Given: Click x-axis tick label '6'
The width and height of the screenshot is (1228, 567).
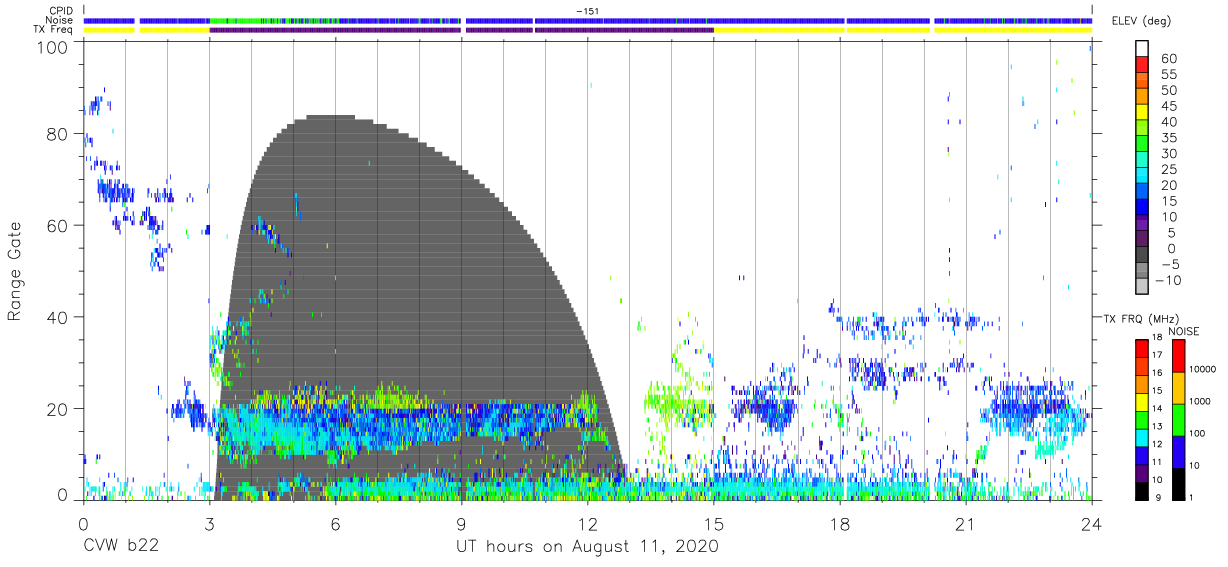Looking at the screenshot, I should [335, 523].
